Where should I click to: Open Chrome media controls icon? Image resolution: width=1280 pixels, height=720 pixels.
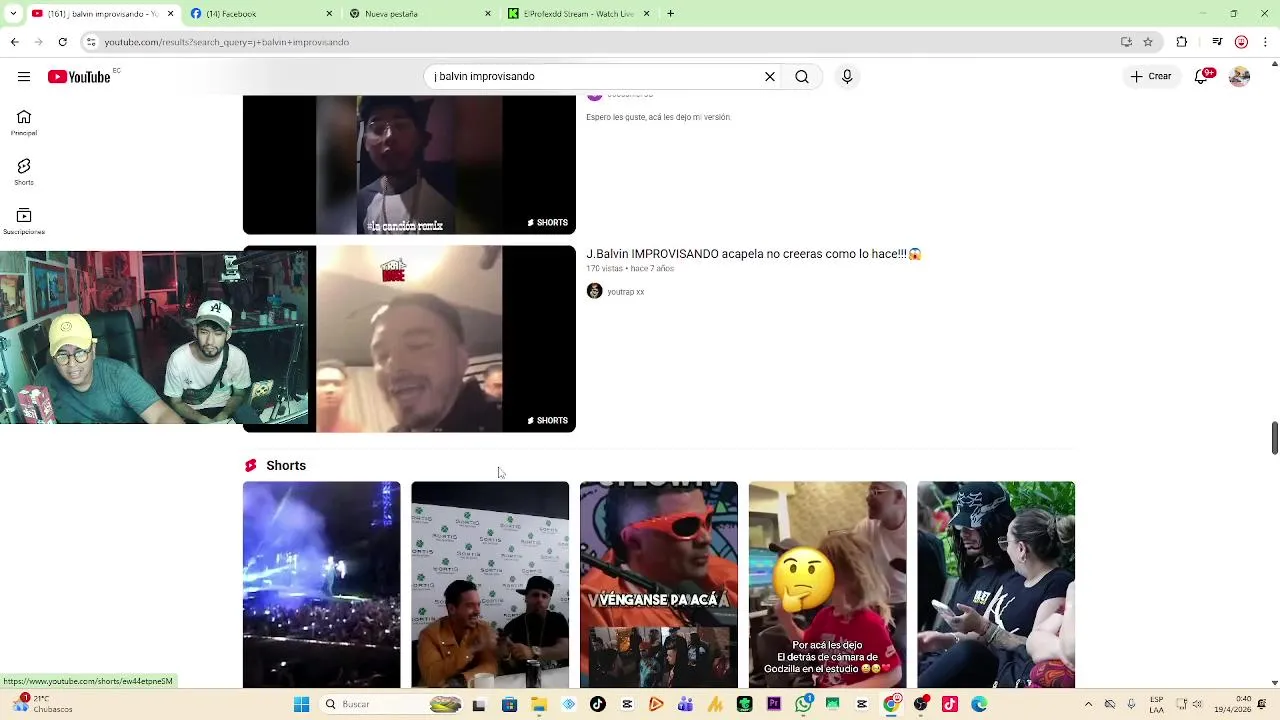coord(1217,42)
